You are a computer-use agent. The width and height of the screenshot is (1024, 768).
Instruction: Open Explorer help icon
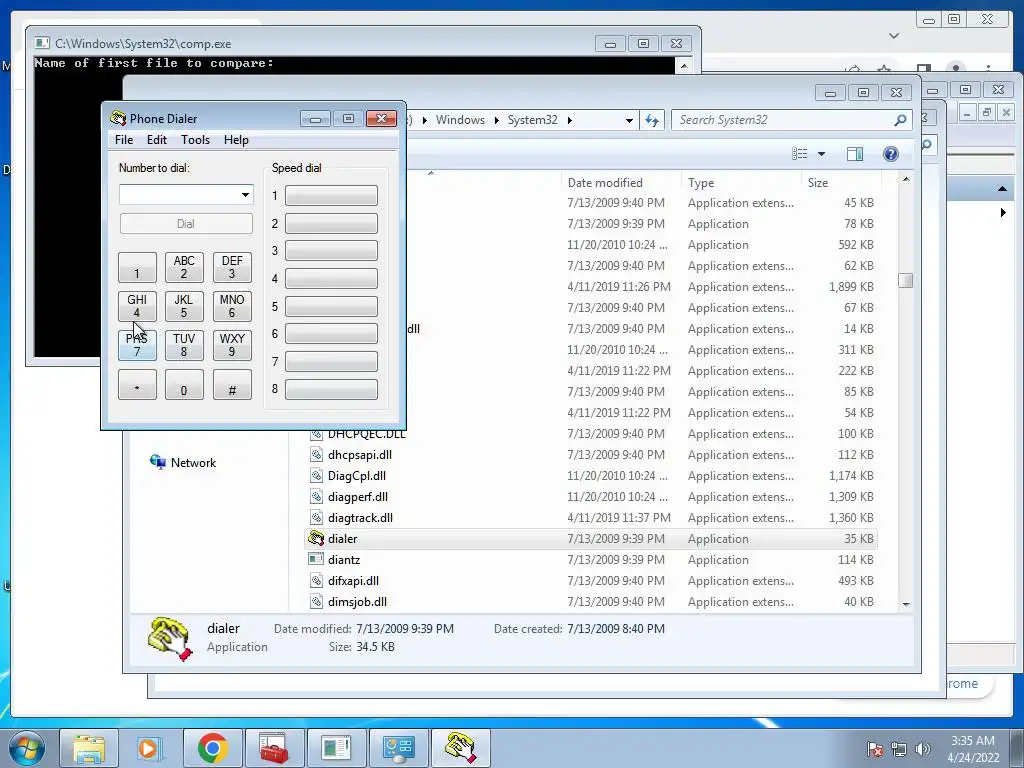[x=891, y=153]
